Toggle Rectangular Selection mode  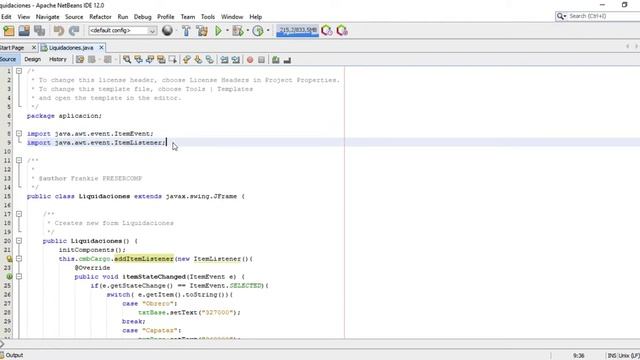pos(173,60)
